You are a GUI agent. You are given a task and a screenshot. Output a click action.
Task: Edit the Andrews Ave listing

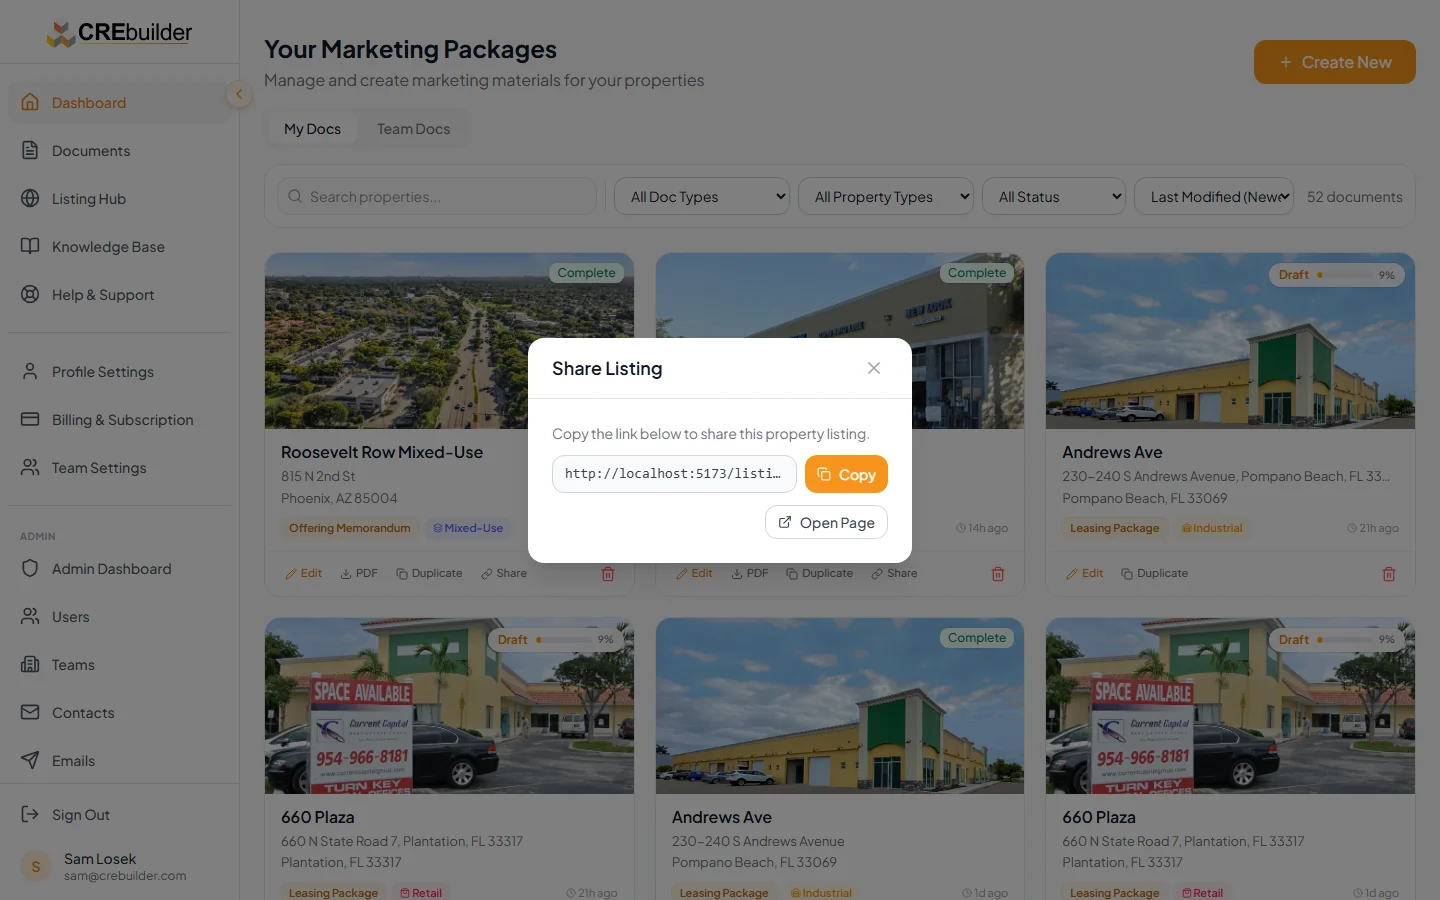1085,573
